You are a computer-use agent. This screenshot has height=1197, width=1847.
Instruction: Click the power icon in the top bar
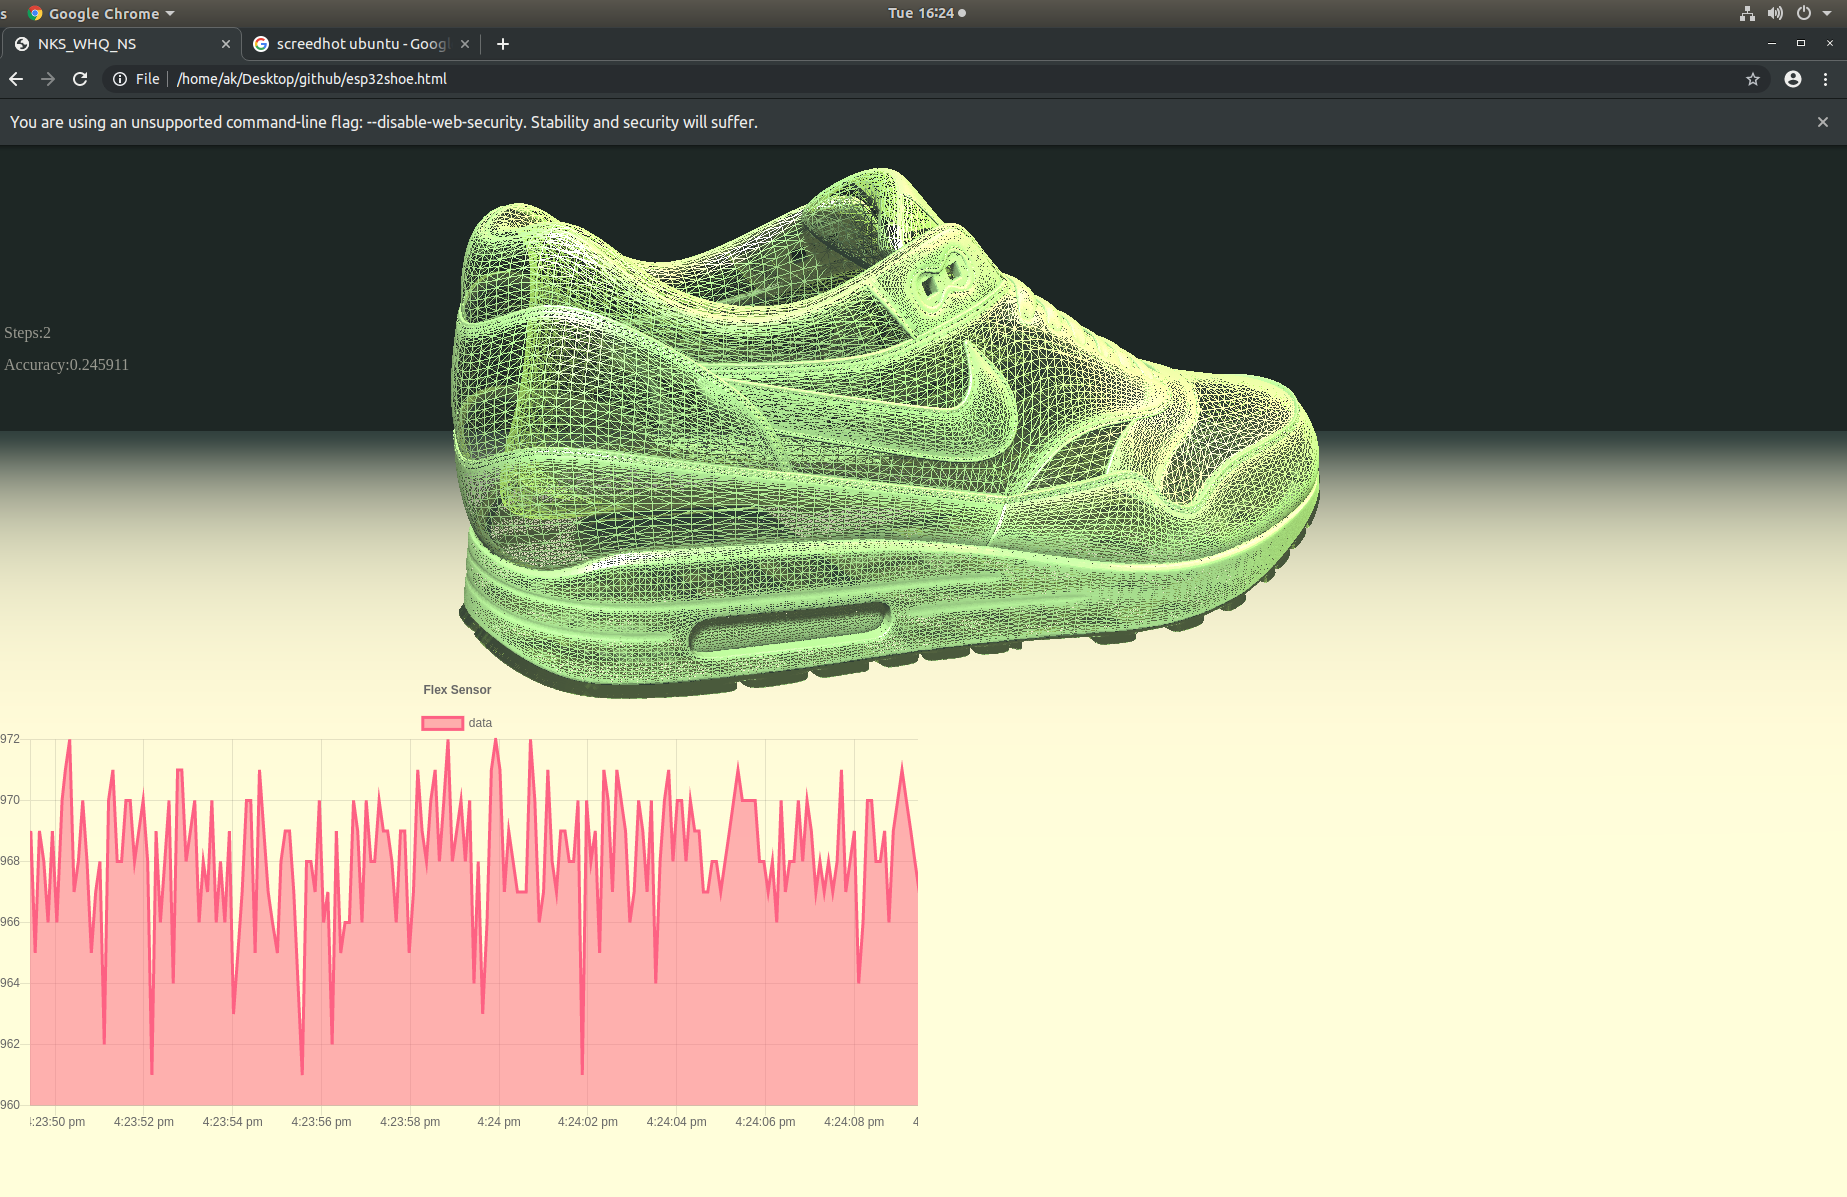(1806, 13)
